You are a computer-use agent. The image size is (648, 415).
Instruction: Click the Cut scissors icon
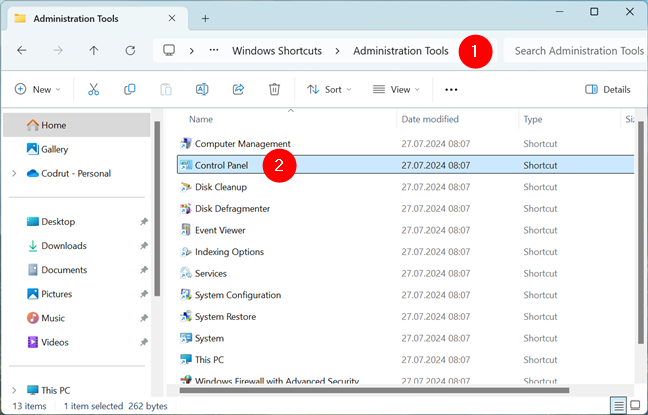(93, 89)
